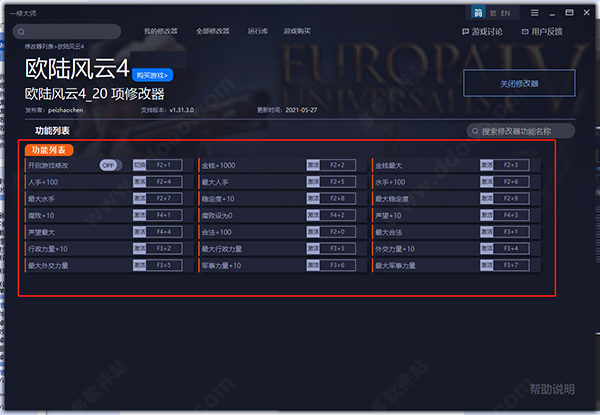Click the blue 购买游戏> button
The height and width of the screenshot is (415, 600).
tap(152, 75)
